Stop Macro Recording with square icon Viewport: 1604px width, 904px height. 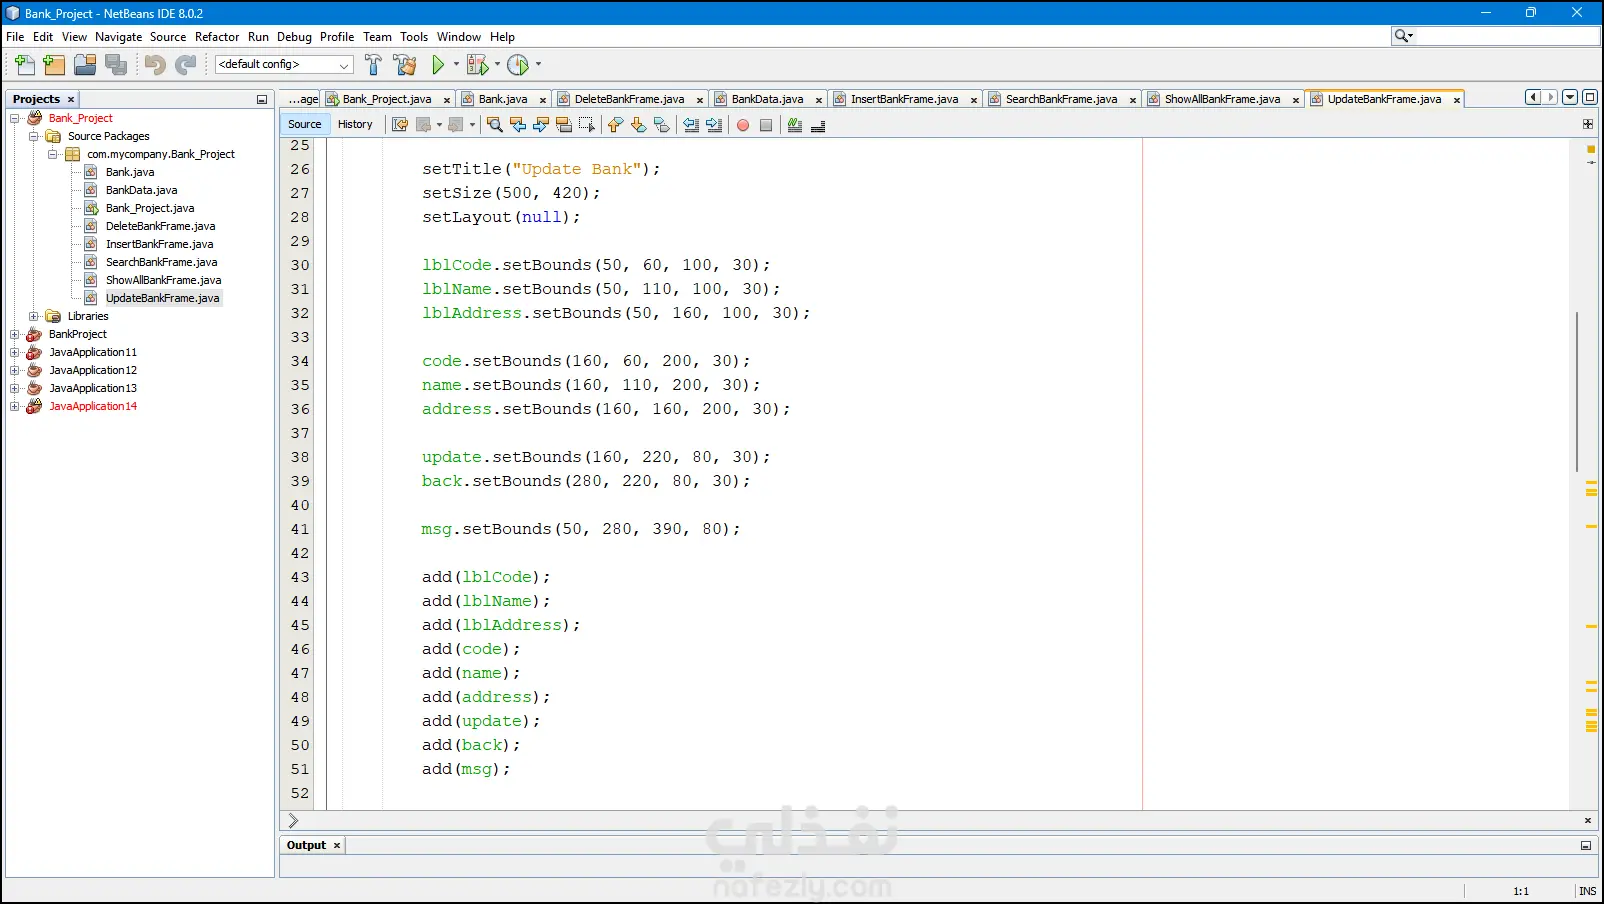coord(766,125)
